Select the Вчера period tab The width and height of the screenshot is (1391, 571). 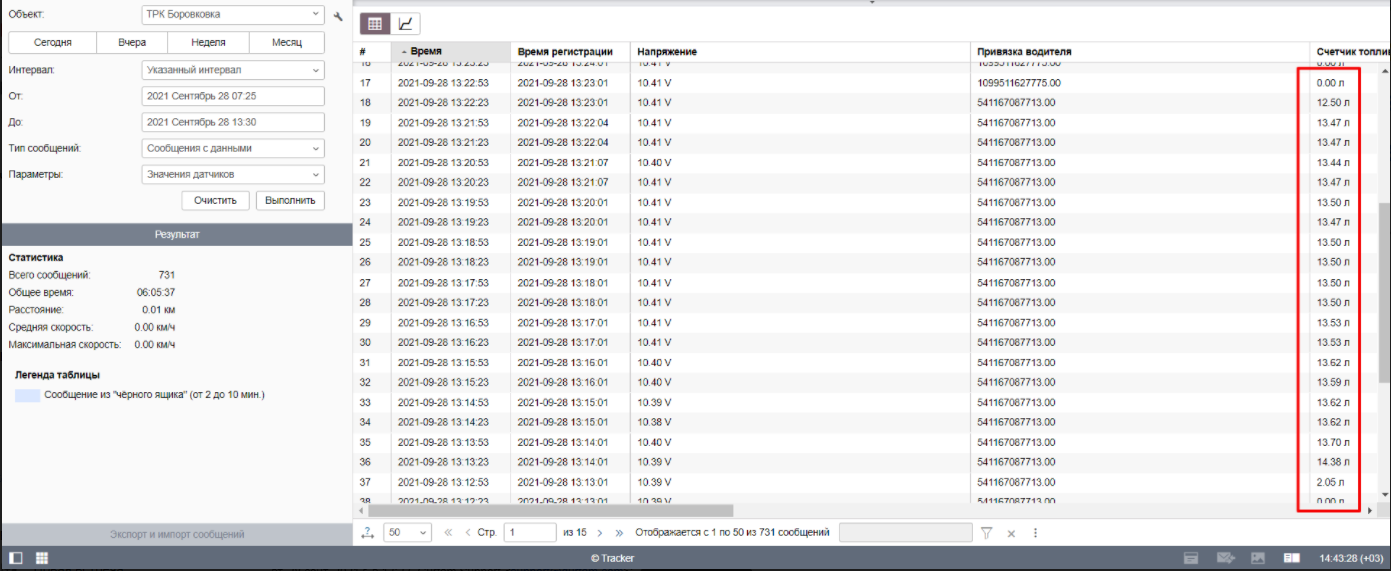(x=131, y=42)
